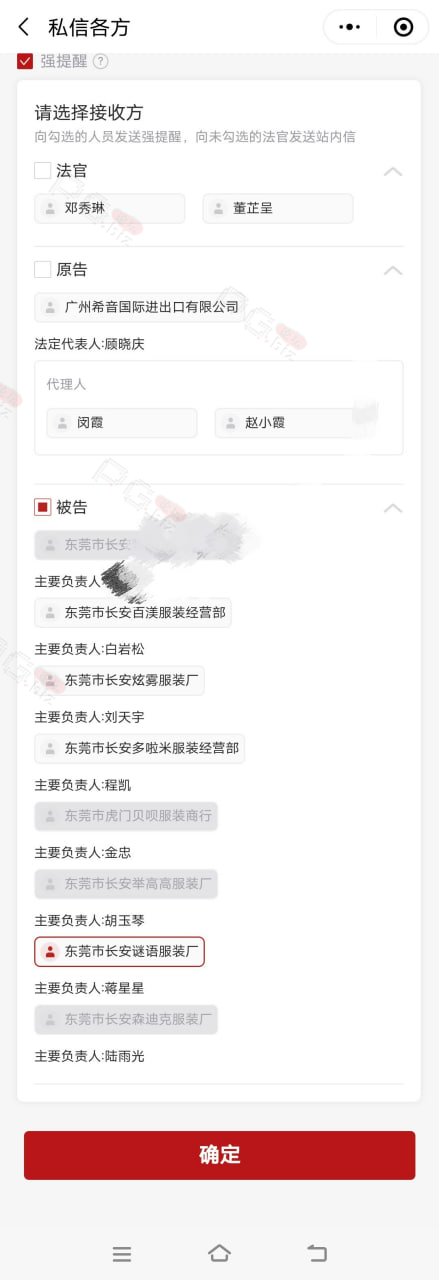Tap the mini-program close target icon
Viewport: 439px width, 1280px height.
(x=403, y=27)
